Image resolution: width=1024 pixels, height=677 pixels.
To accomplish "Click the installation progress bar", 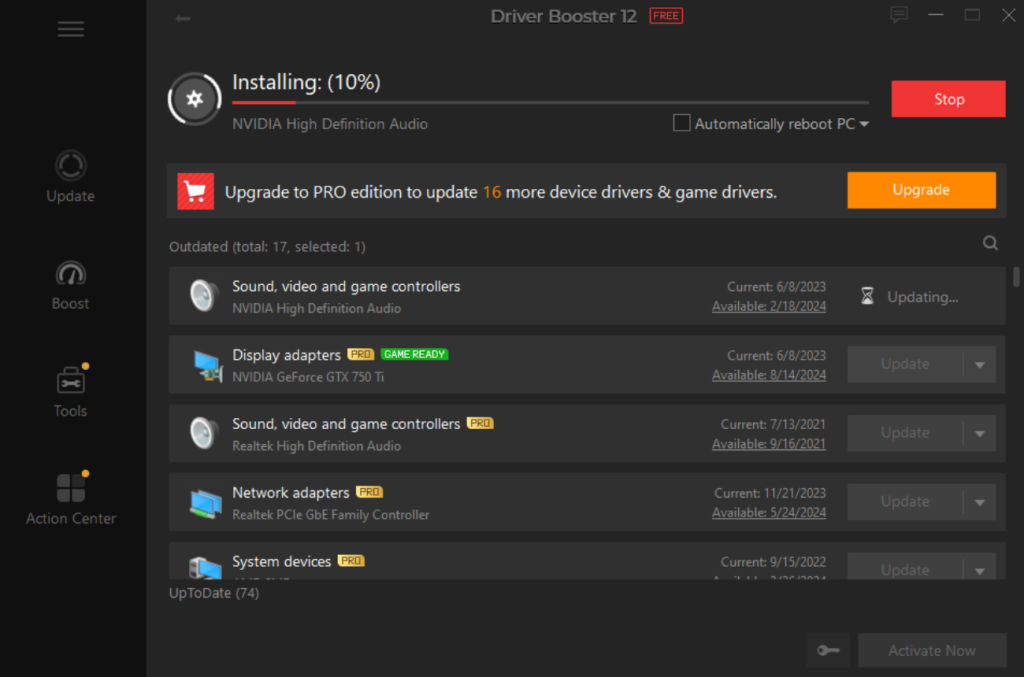I will pyautogui.click(x=550, y=100).
